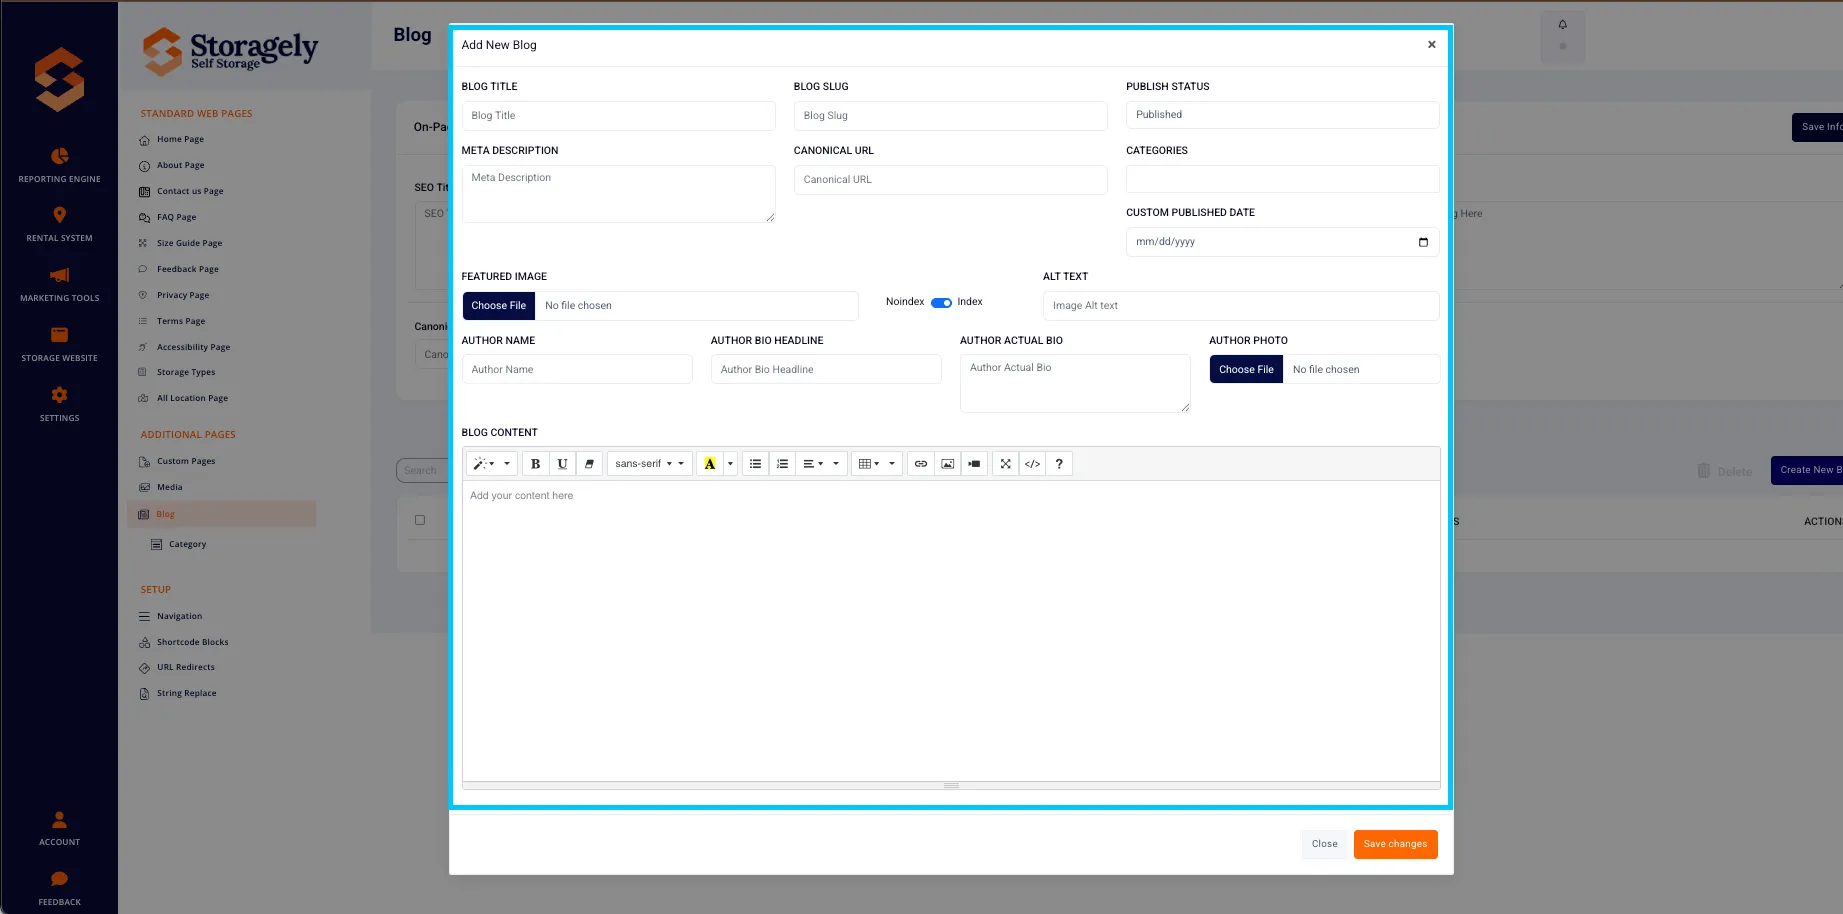Image resolution: width=1843 pixels, height=914 pixels.
Task: Click the Canonical URL field in dialog
Action: [950, 180]
